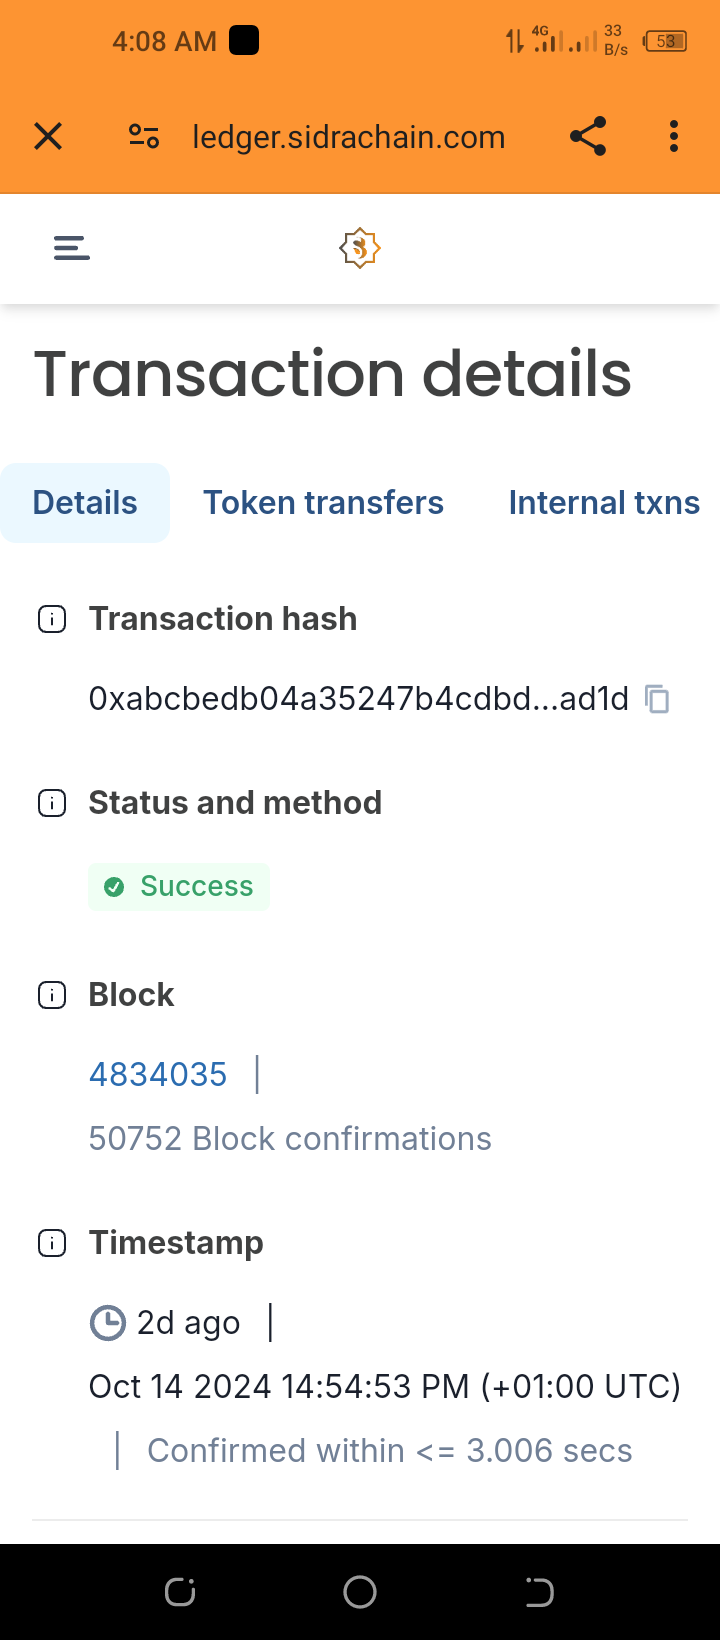The image size is (720, 1640).
Task: Tap the green Success status badge
Action: 179,887
